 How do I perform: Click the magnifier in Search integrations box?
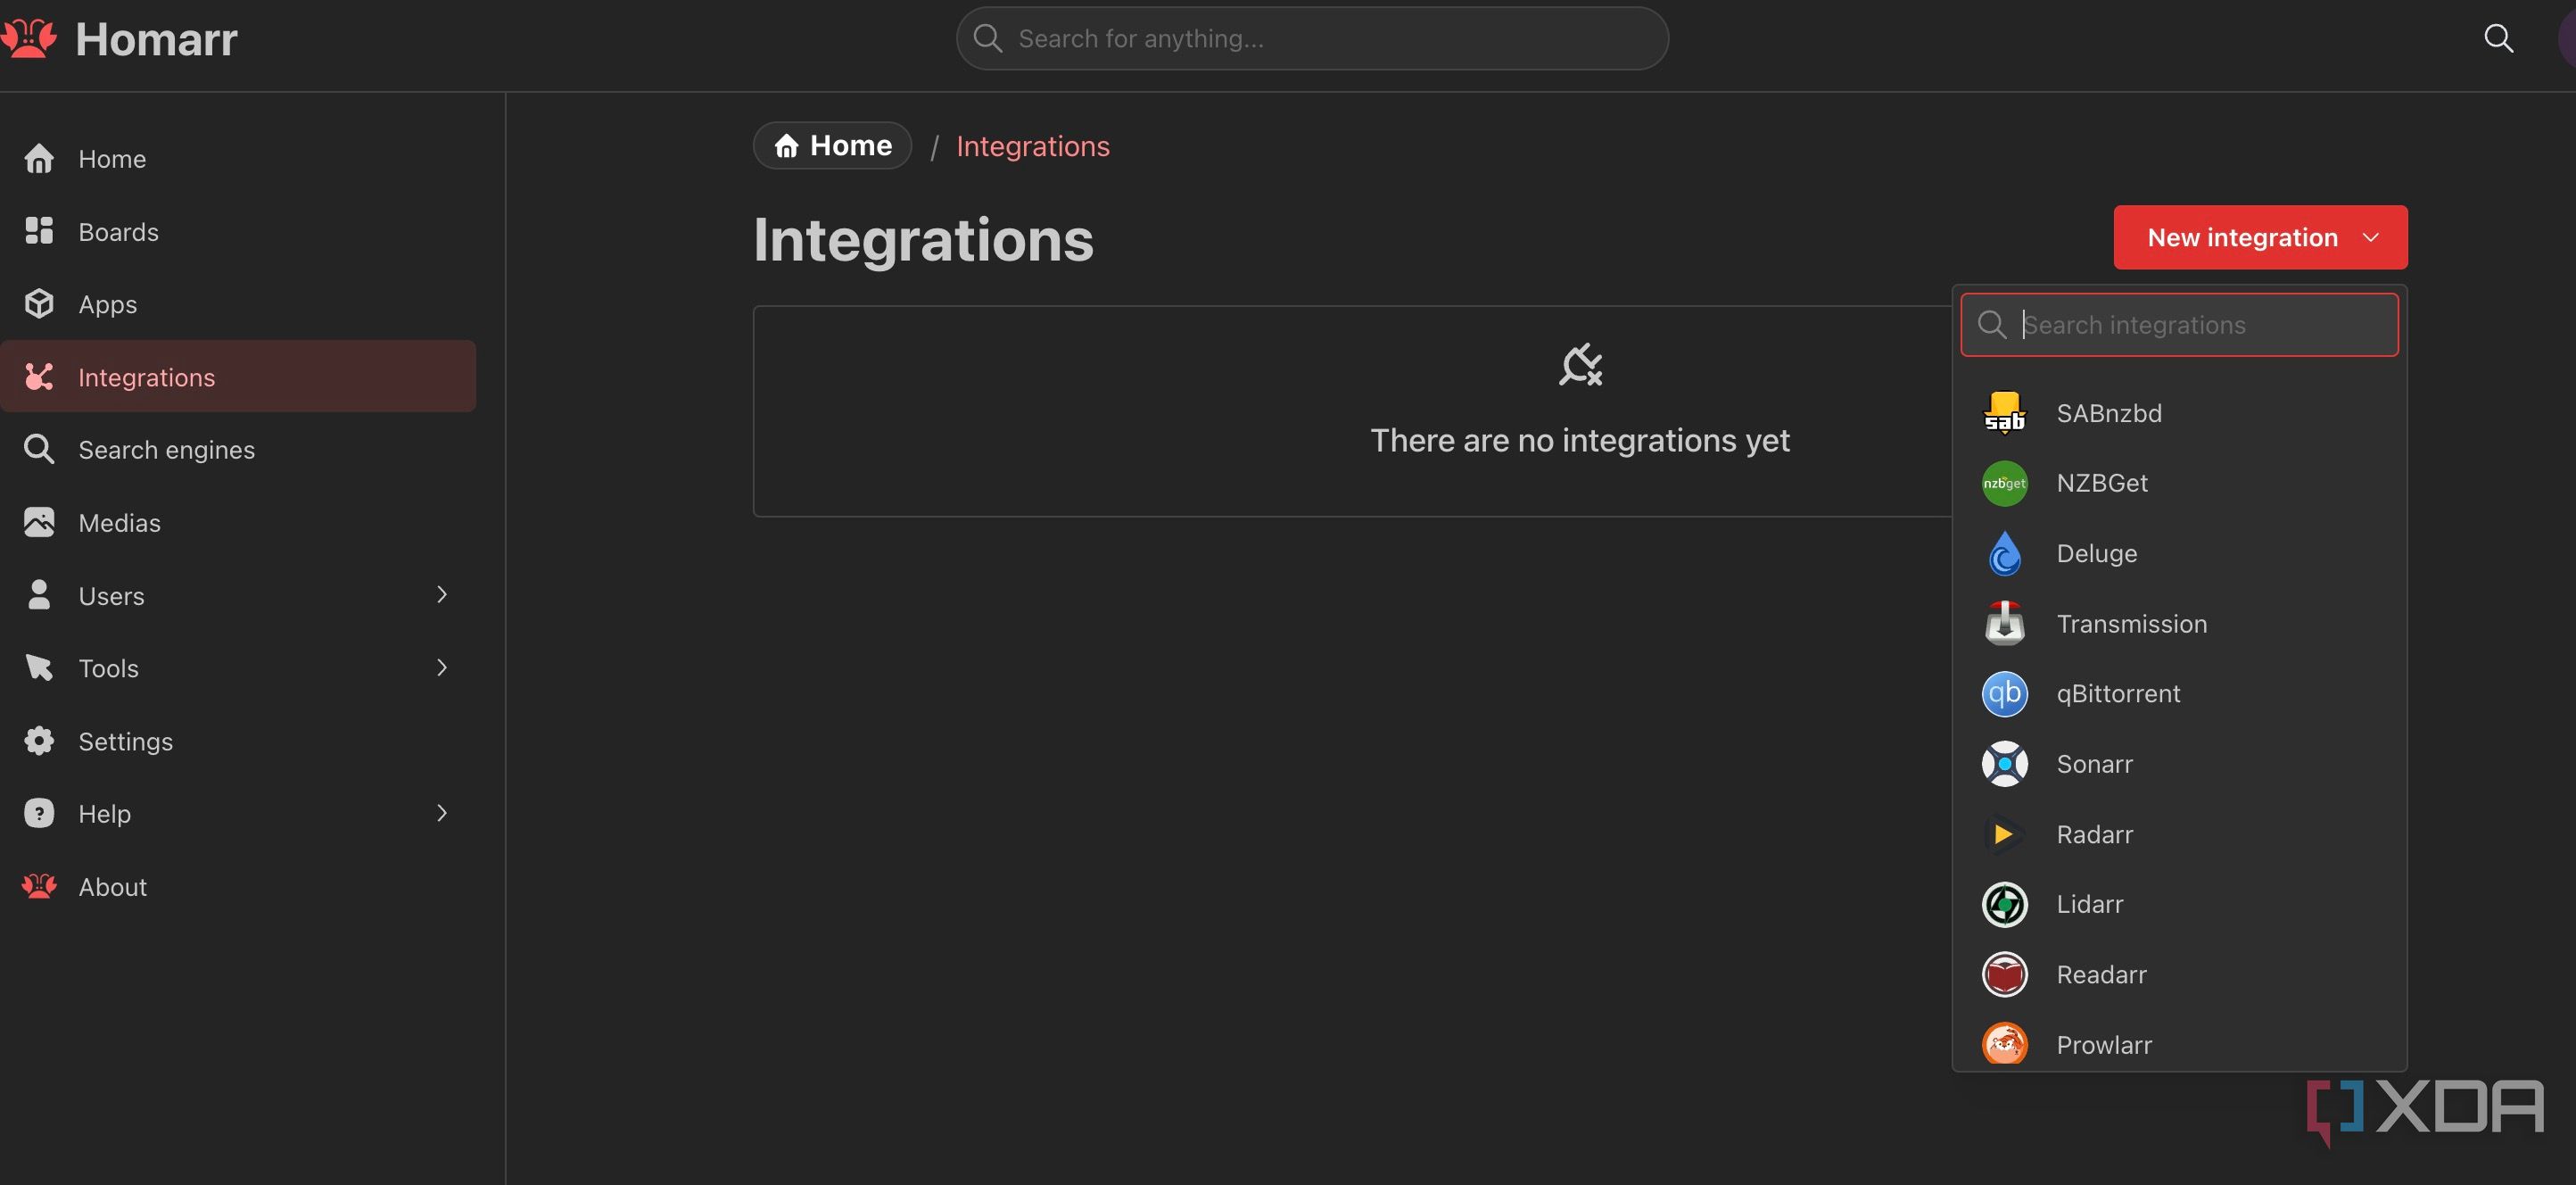(1992, 325)
